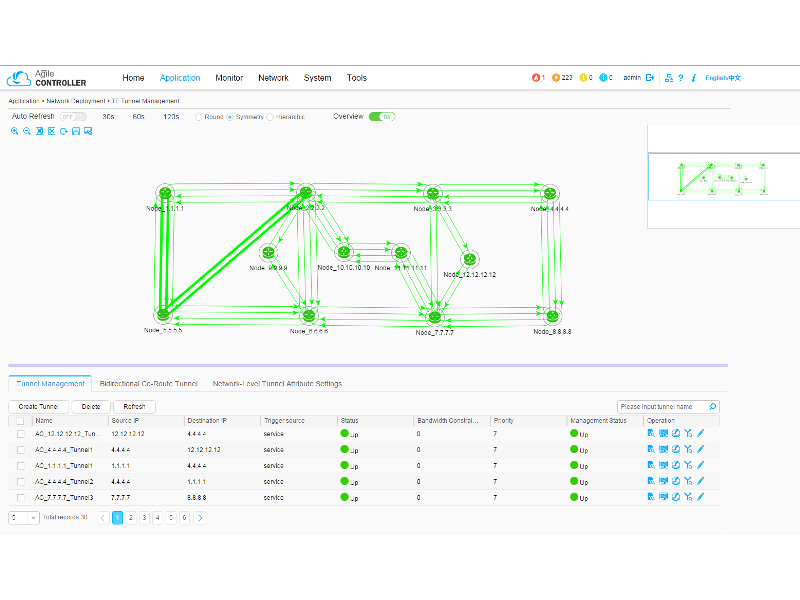Select the Hierarchic layout radio button
Viewport: 800px width, 600px height.
coord(270,117)
